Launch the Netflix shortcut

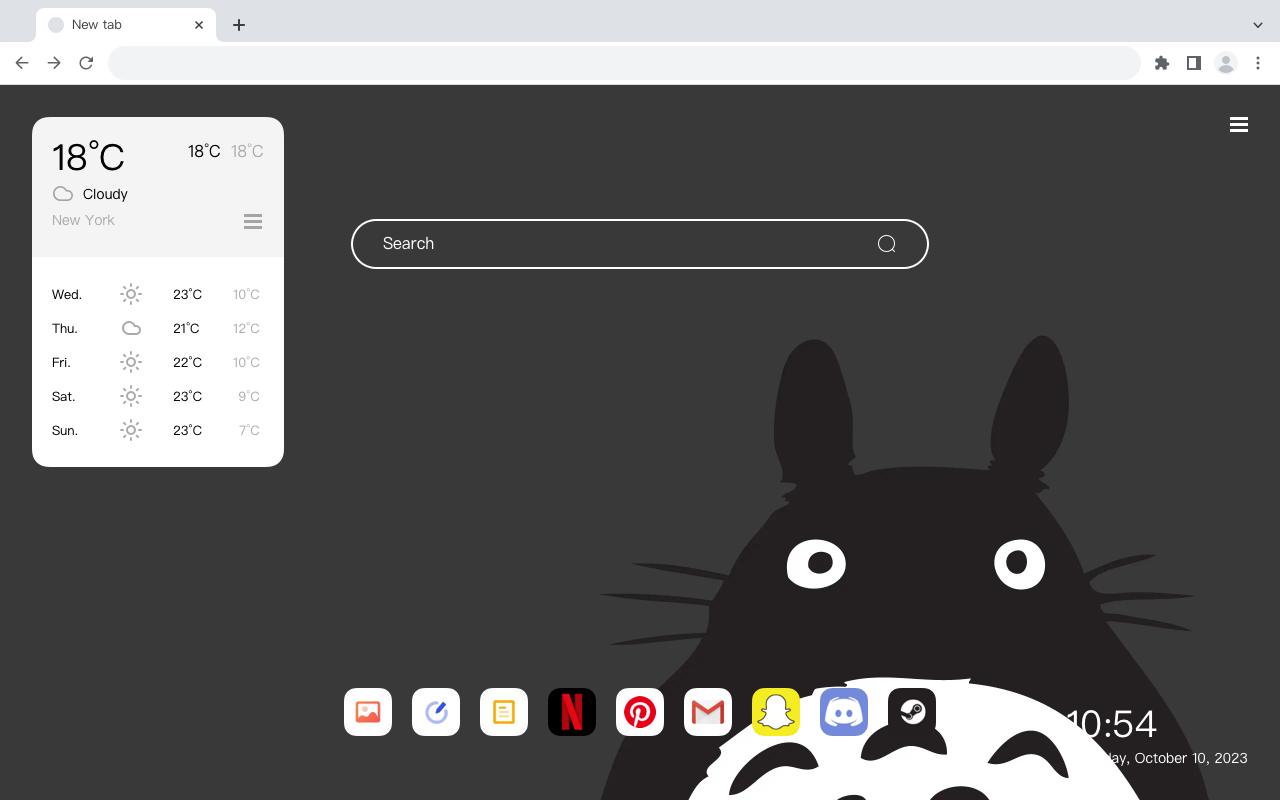click(x=572, y=712)
